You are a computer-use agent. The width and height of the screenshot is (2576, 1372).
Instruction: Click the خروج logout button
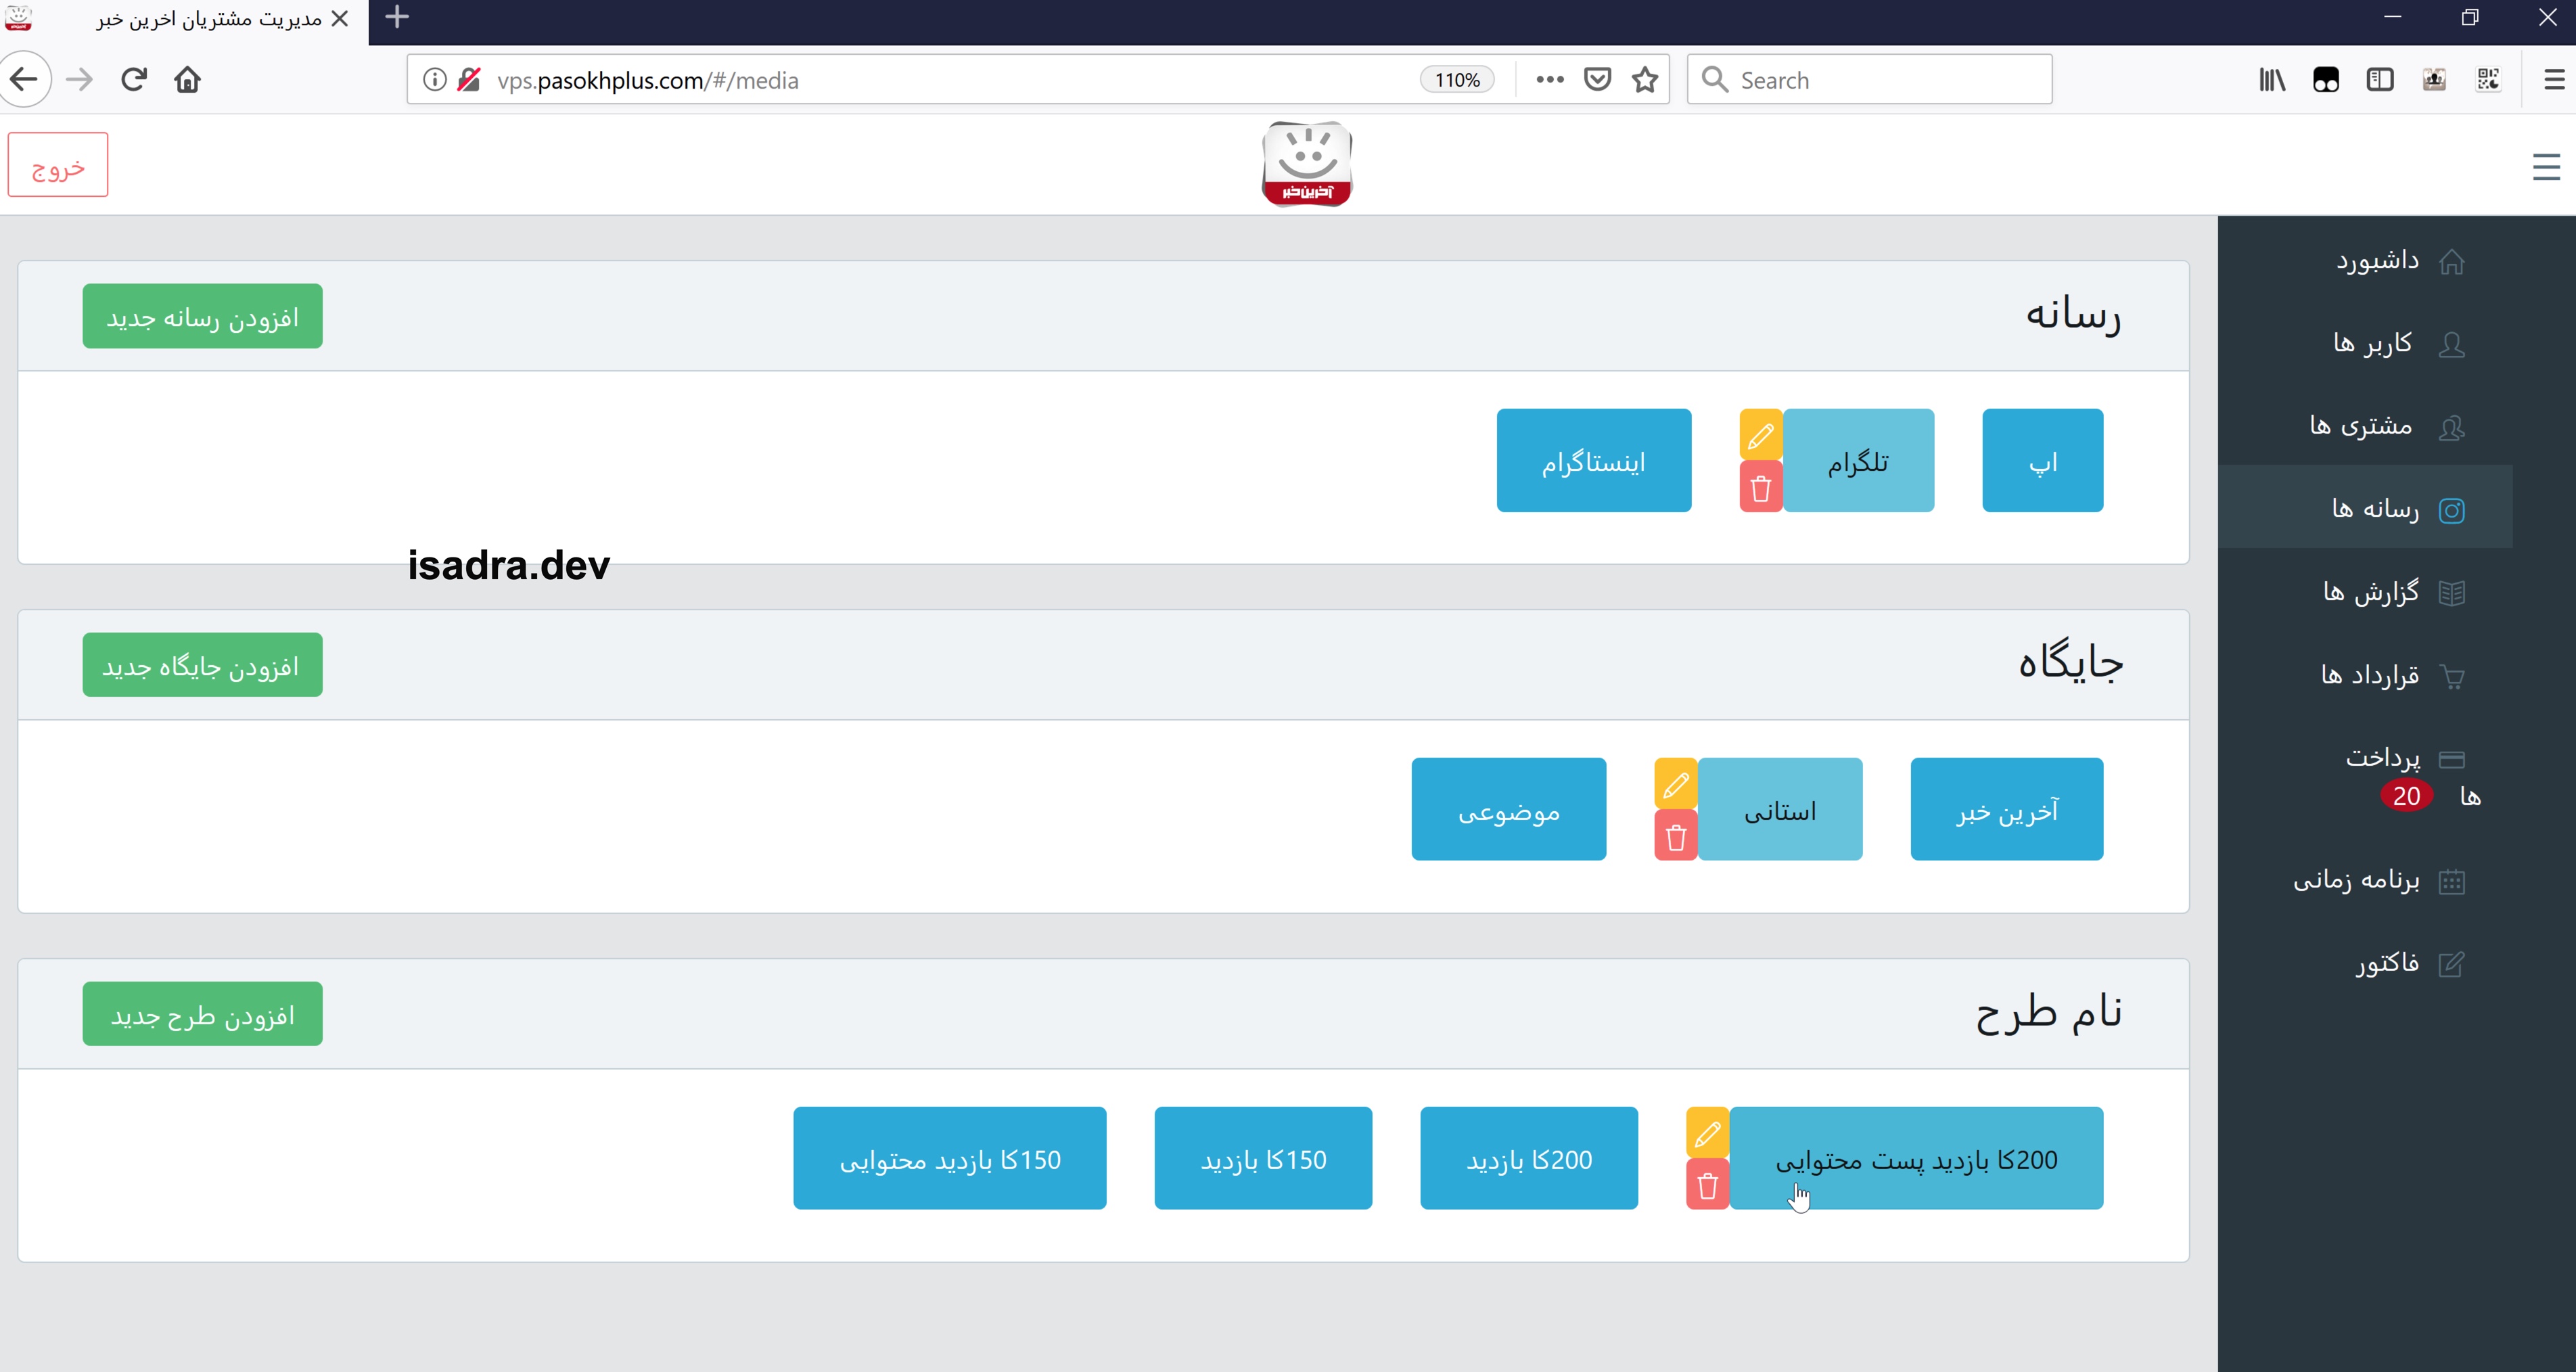pos(58,165)
